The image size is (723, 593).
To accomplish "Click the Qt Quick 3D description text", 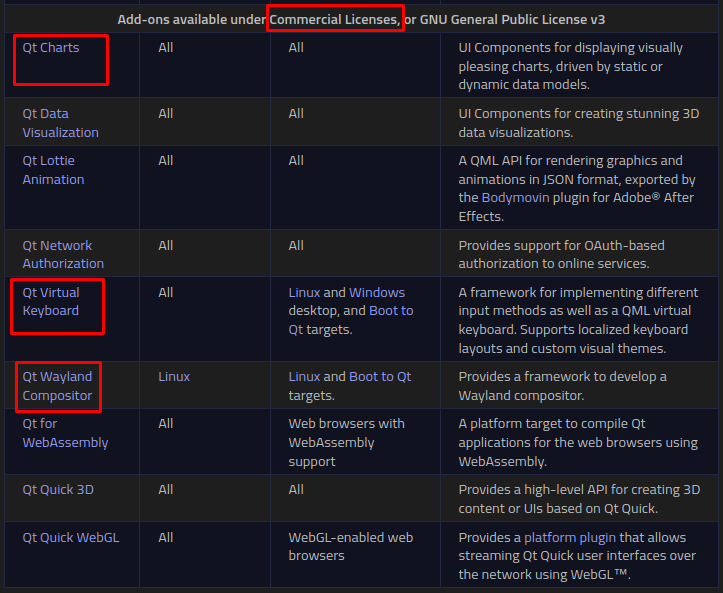I will click(579, 498).
